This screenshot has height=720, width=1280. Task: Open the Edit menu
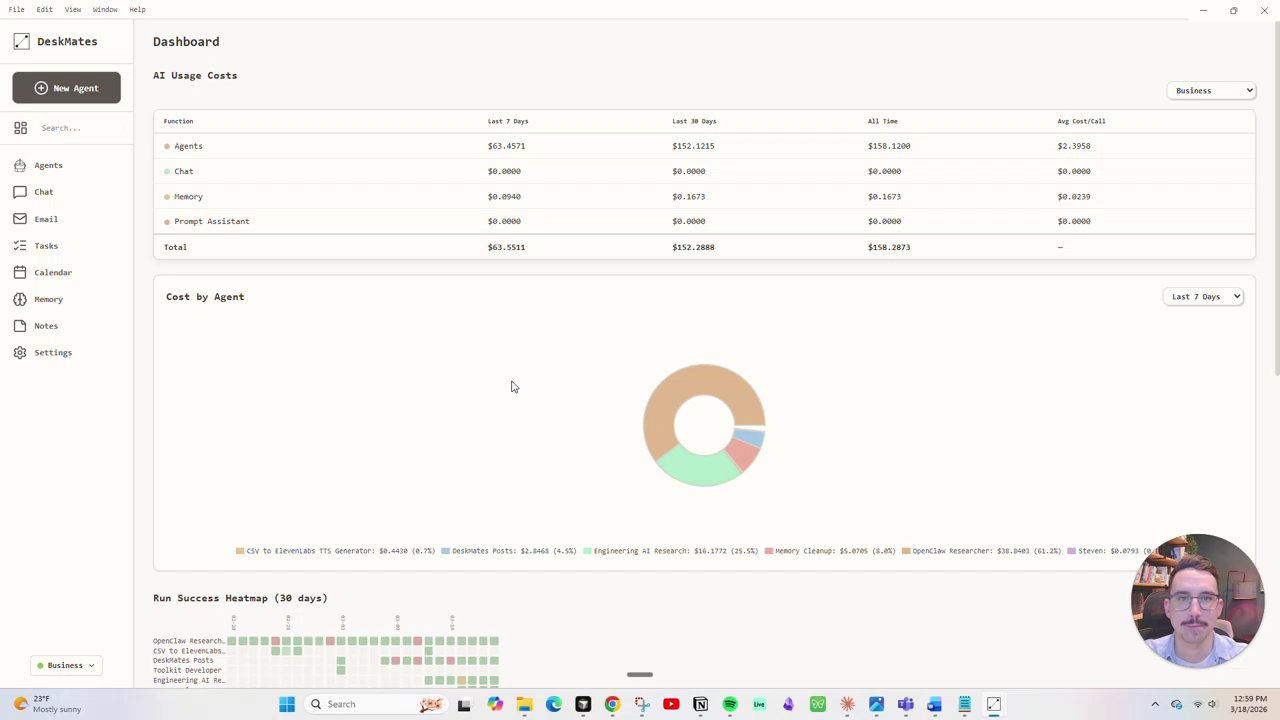click(45, 10)
